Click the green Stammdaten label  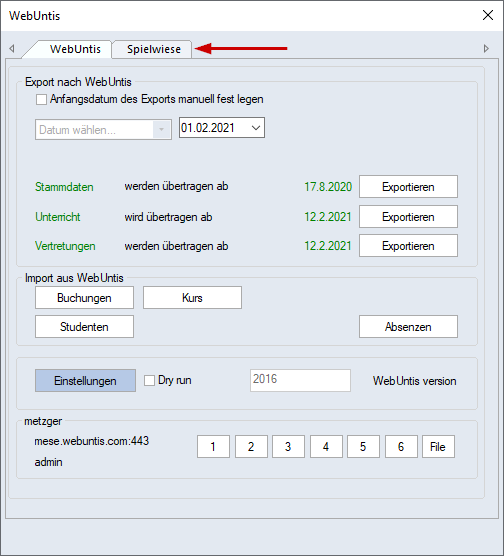(64, 187)
